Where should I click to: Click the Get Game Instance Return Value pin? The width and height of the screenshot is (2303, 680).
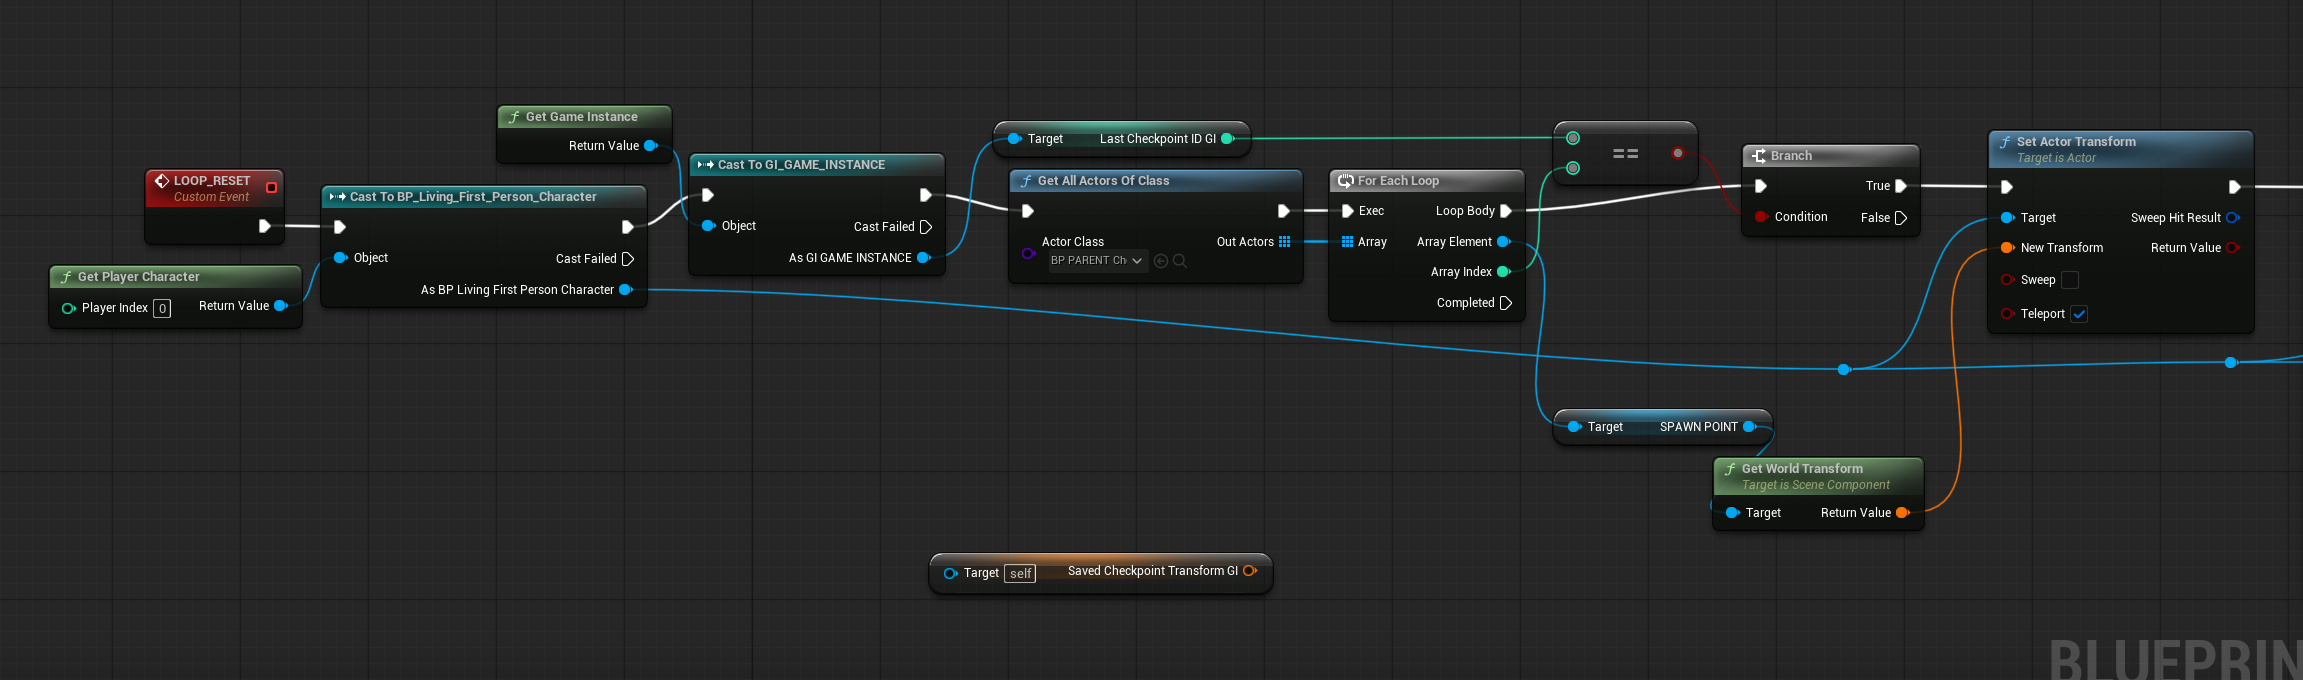651,146
